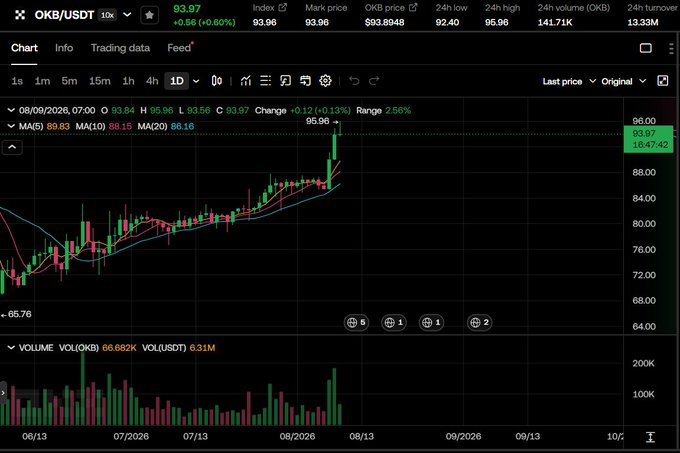Screen dimensions: 680x453
Task: Open the first news marker labeled 1
Action: coord(394,323)
